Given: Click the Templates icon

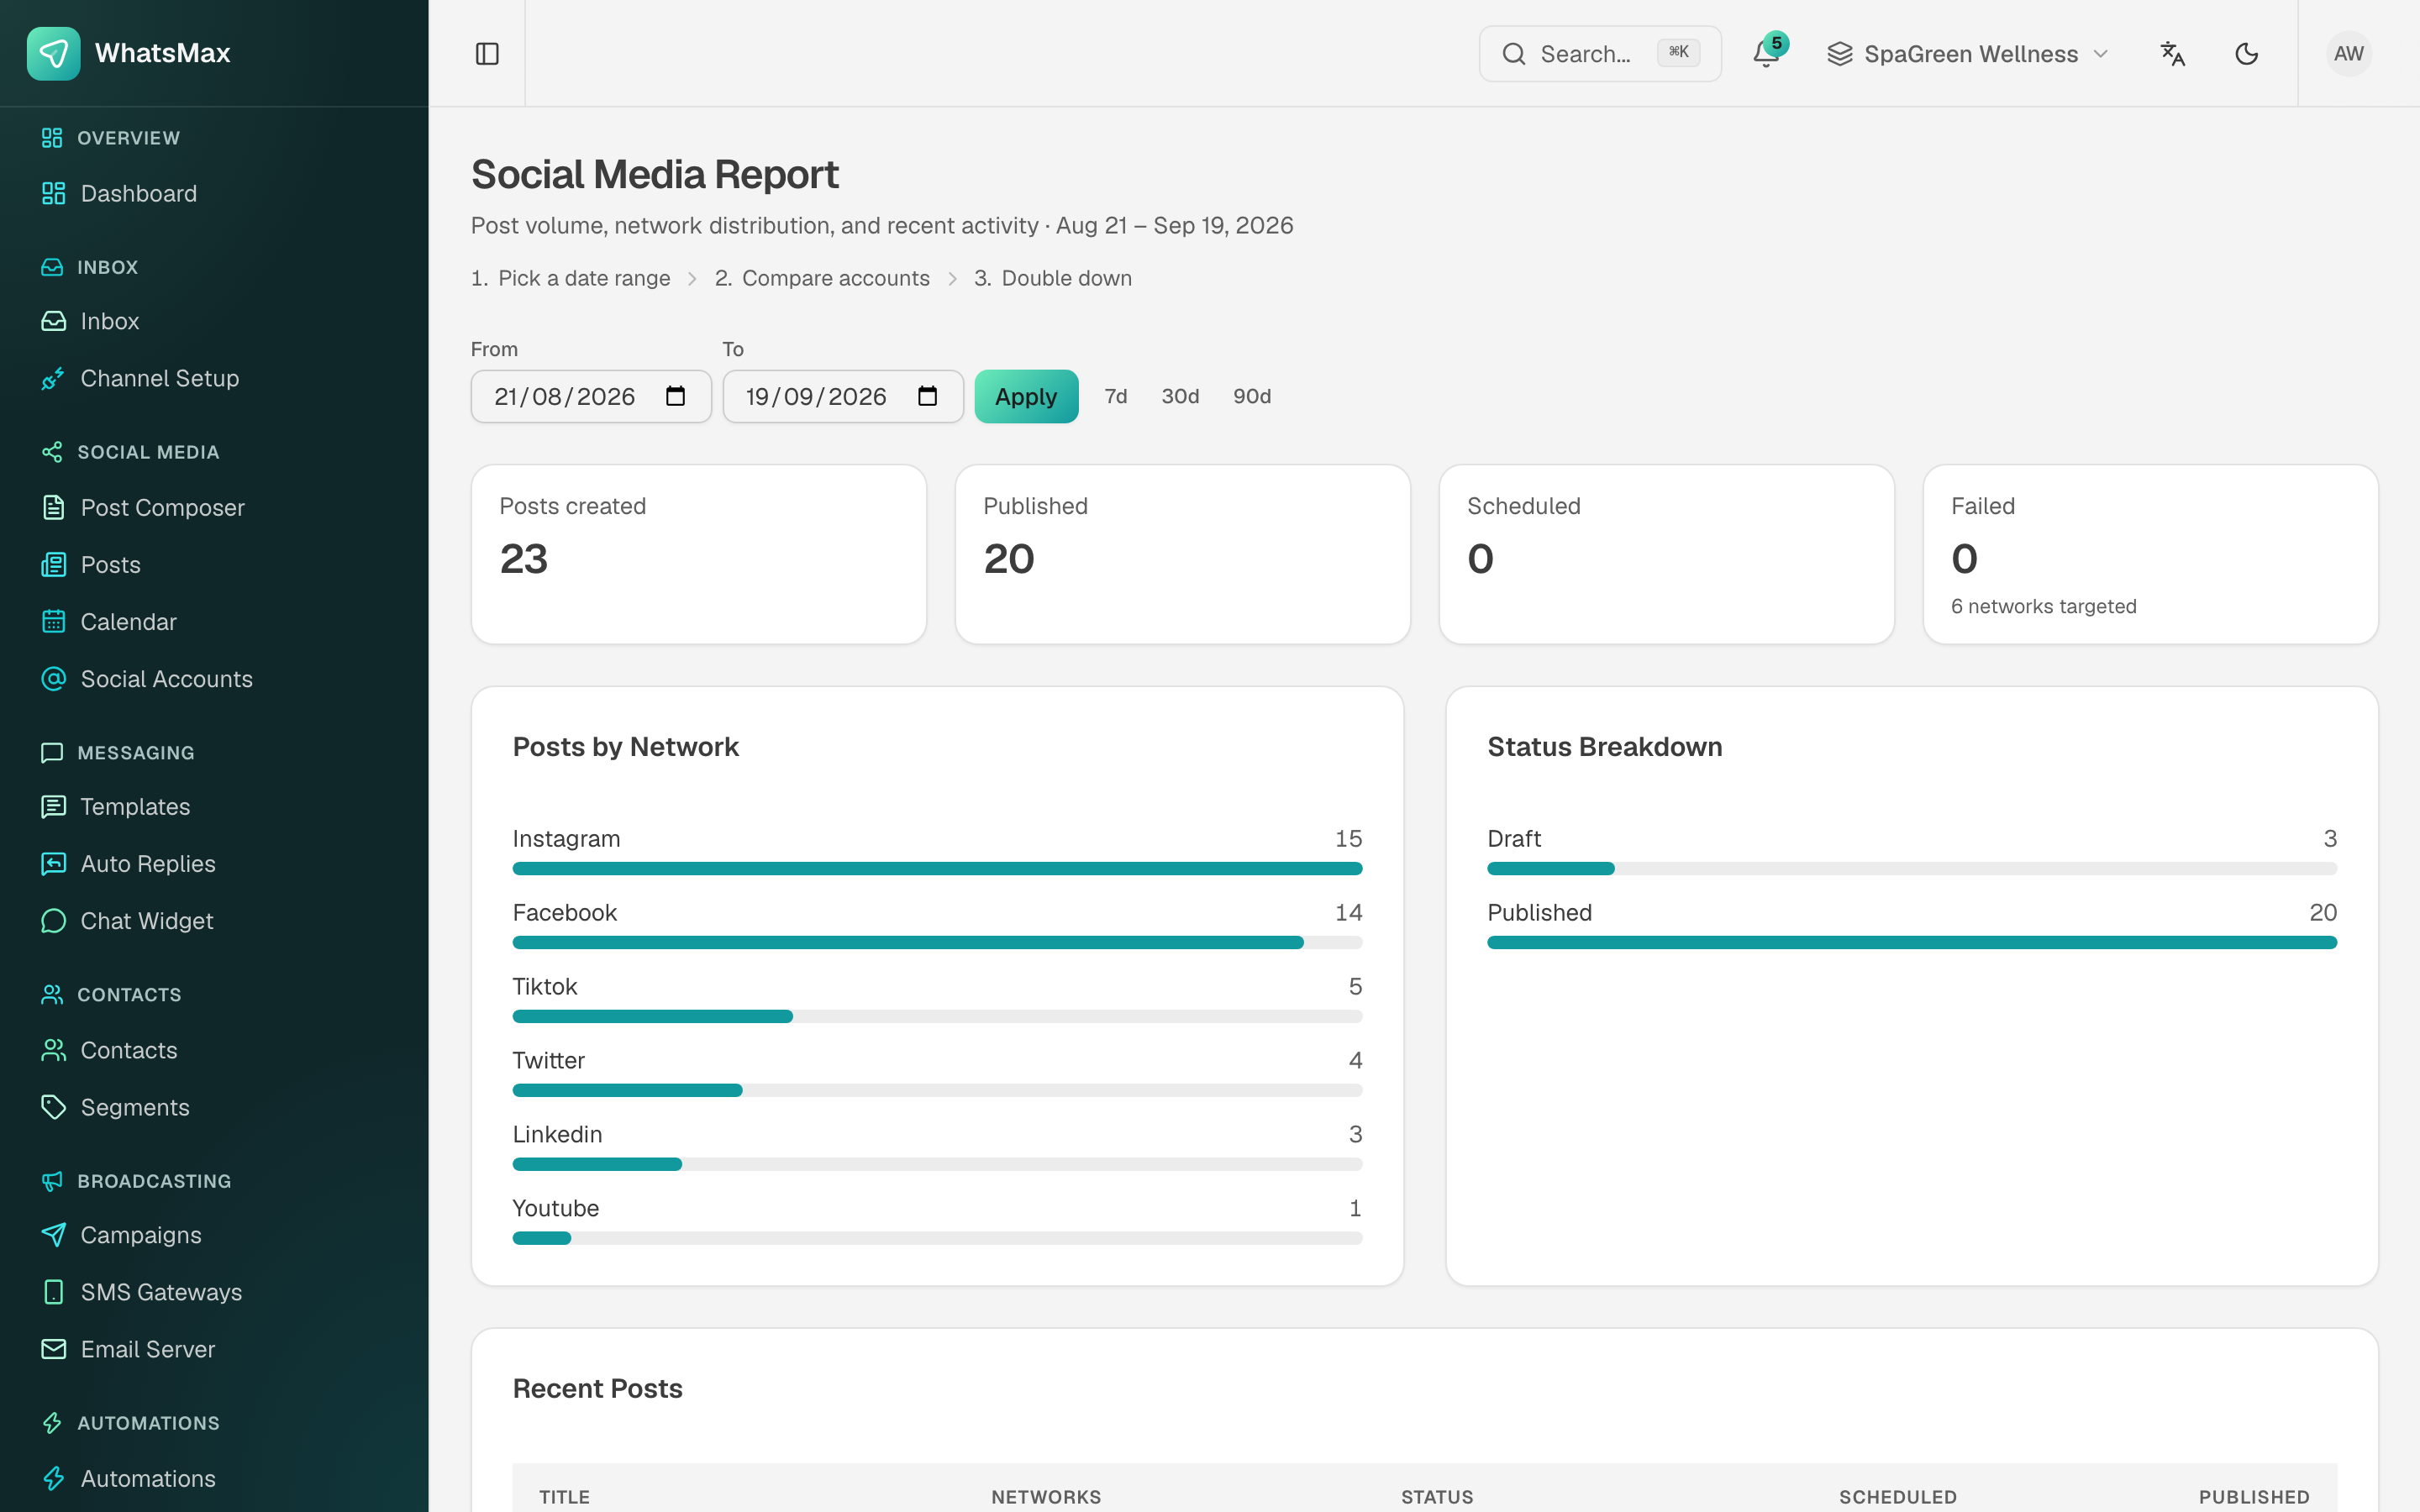Looking at the screenshot, I should tap(54, 806).
